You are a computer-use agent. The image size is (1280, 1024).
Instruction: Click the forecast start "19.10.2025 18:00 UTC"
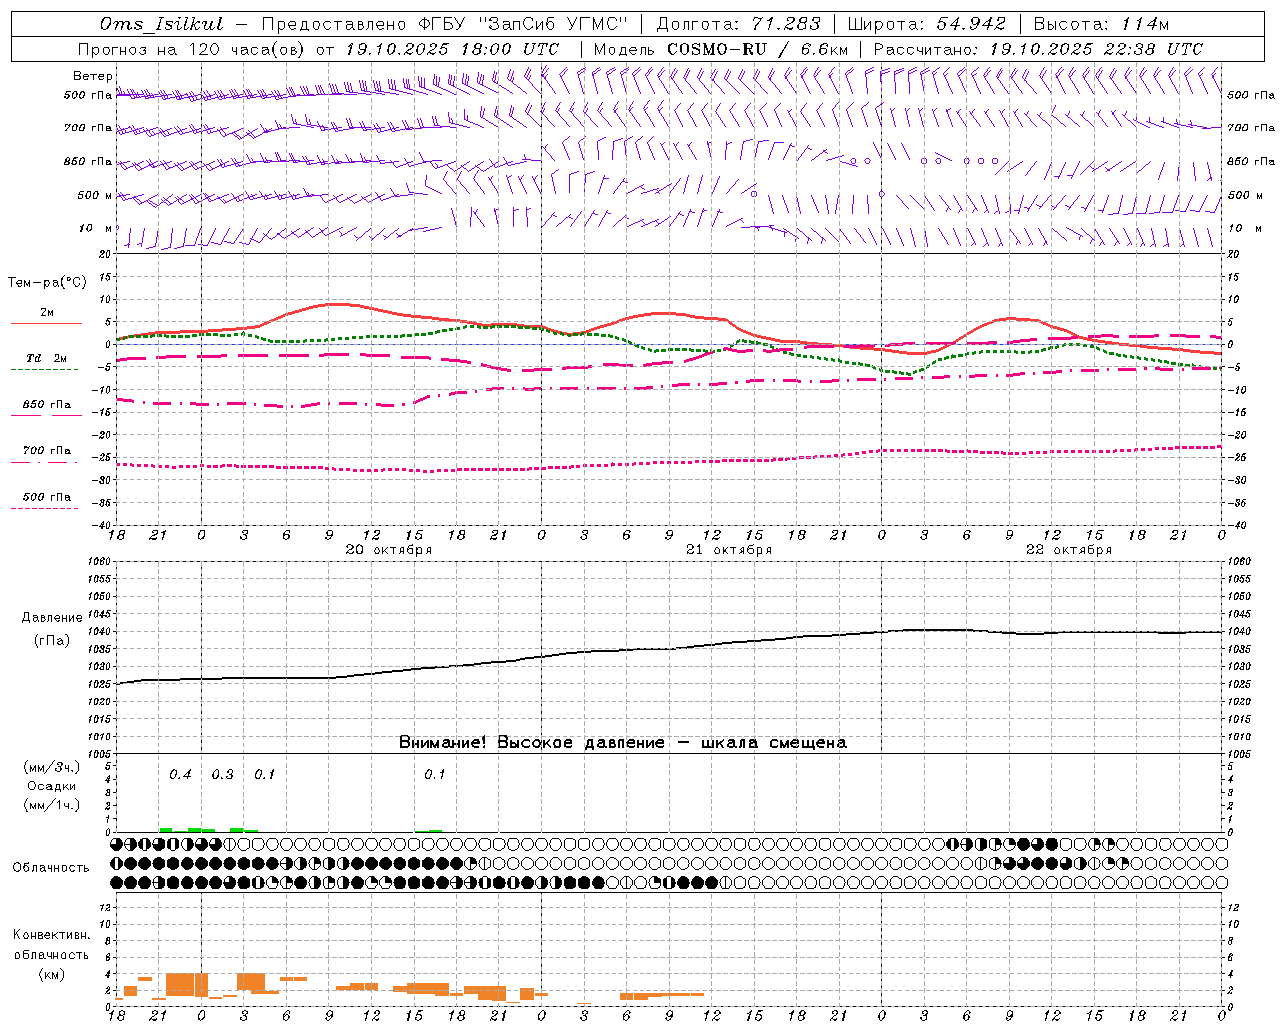coord(452,49)
